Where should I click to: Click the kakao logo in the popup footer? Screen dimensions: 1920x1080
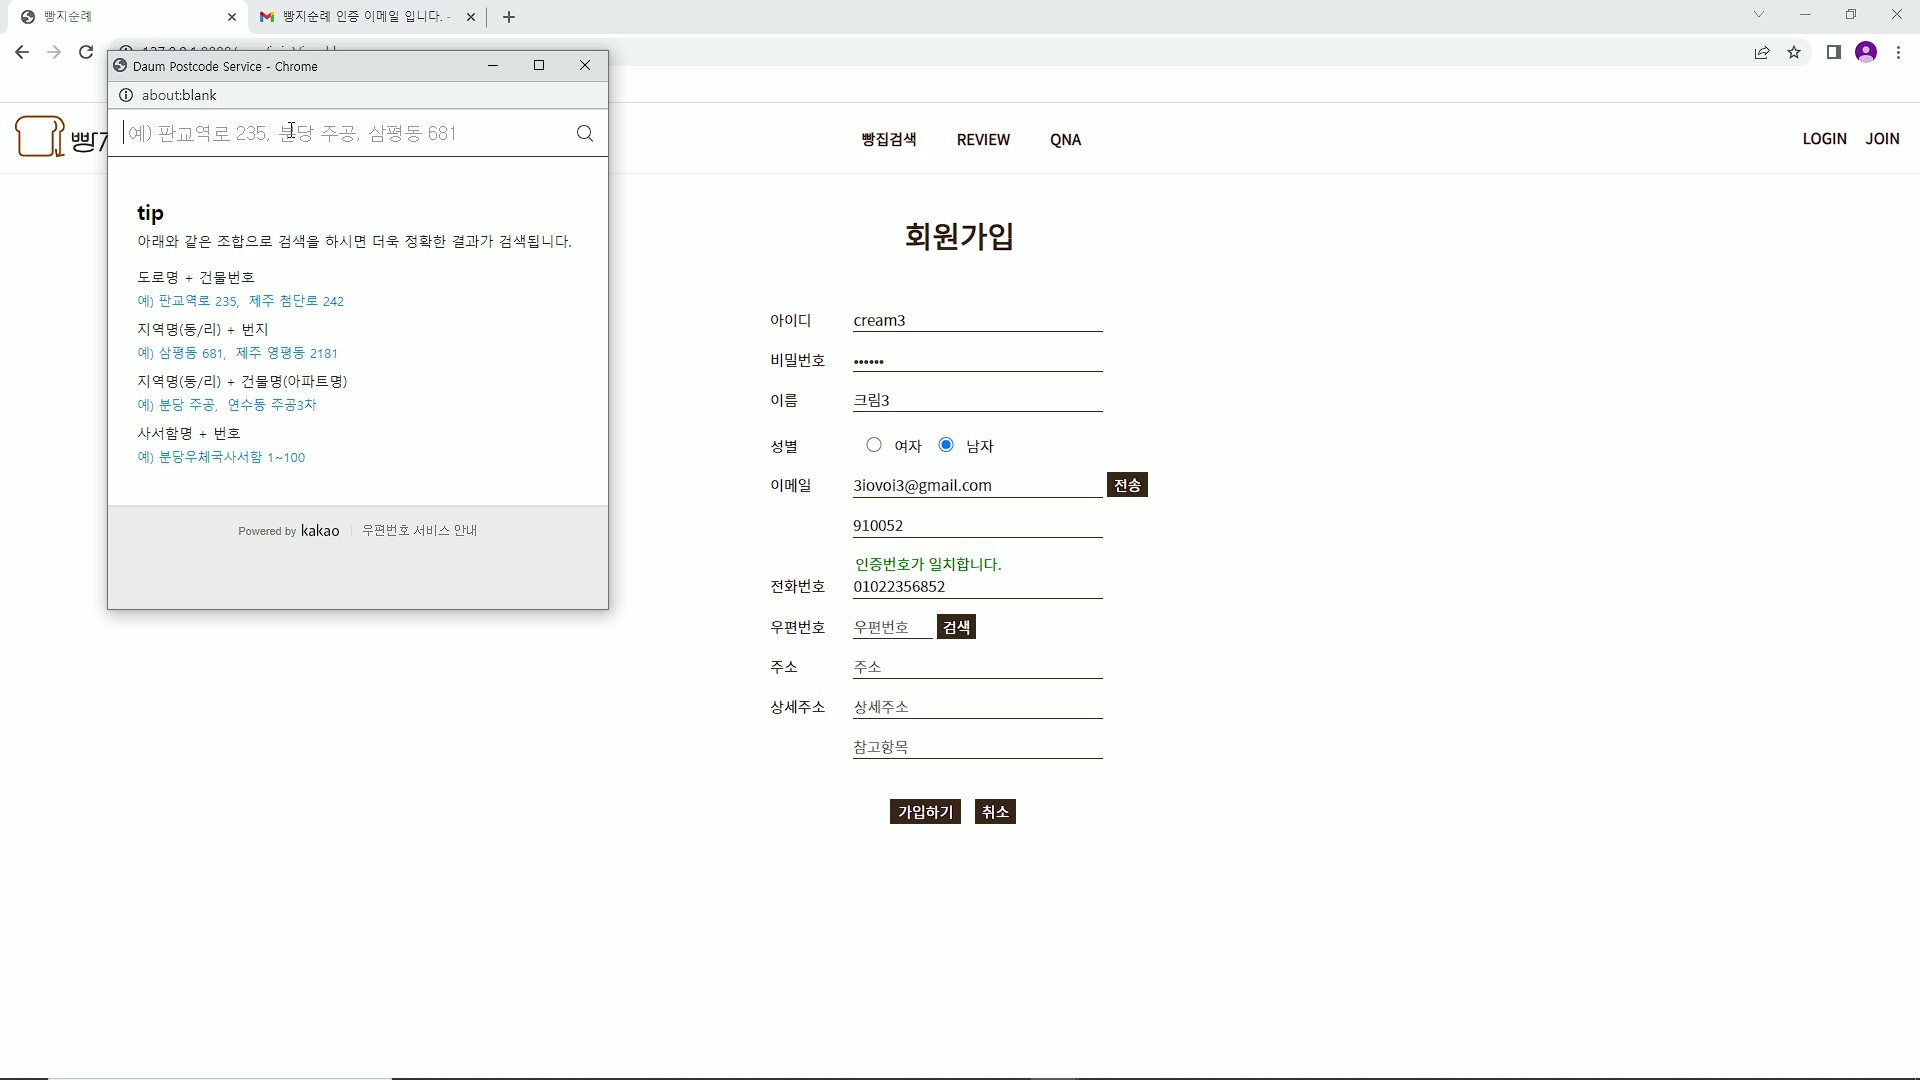(320, 530)
